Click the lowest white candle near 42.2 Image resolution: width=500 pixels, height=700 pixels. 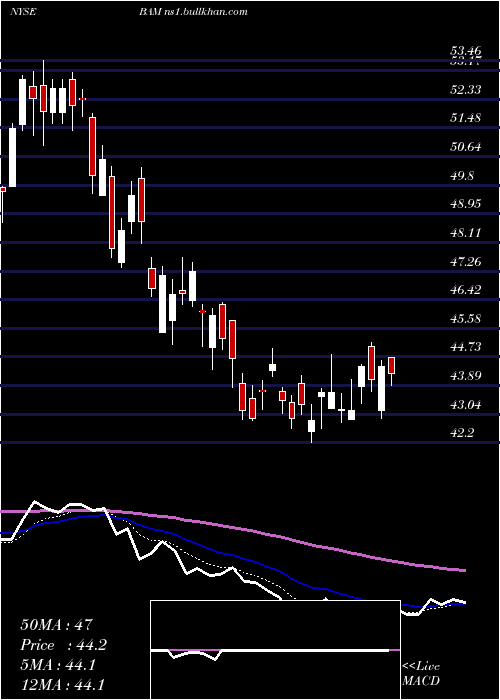[311, 425]
